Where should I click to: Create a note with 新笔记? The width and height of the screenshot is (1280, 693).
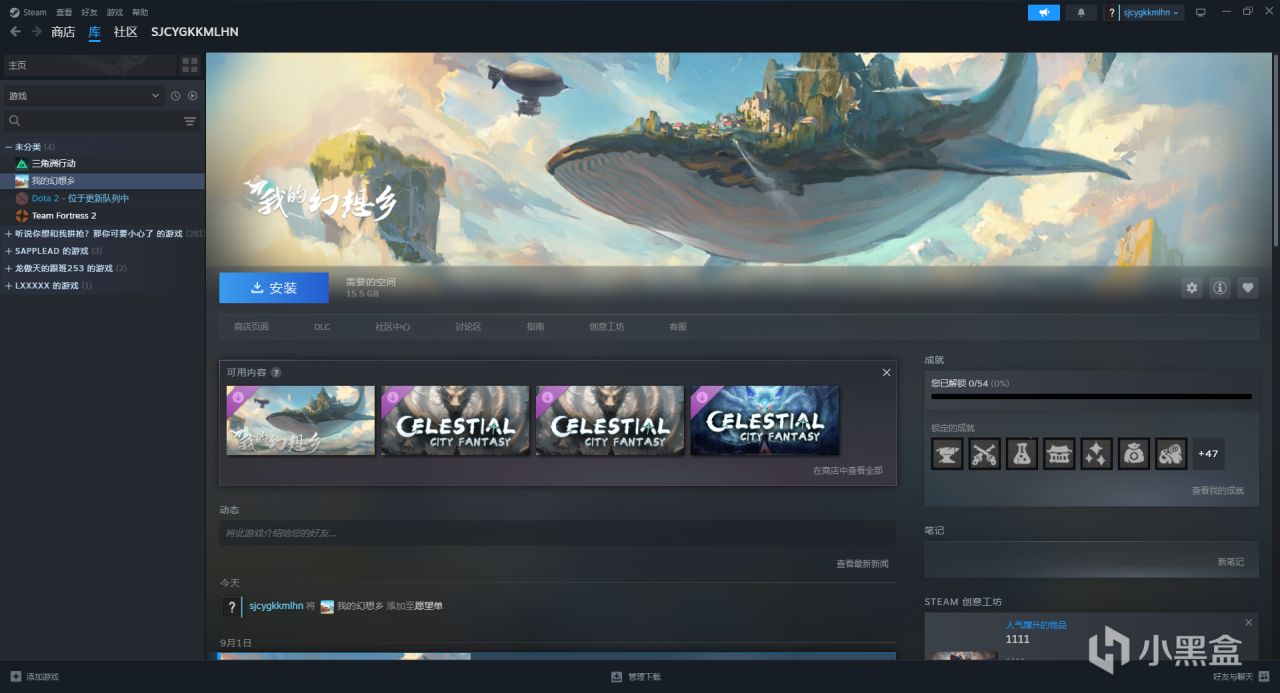[x=1231, y=562]
